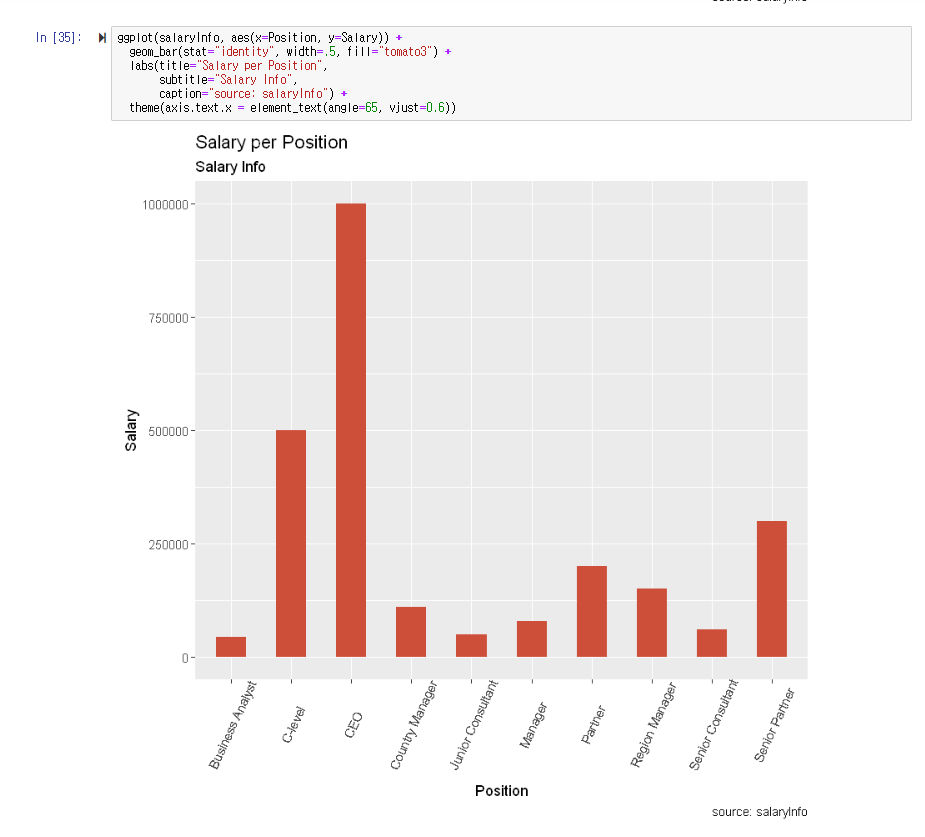
Task: Click the "Junior Consultant" x-axis label
Action: [x=474, y=725]
